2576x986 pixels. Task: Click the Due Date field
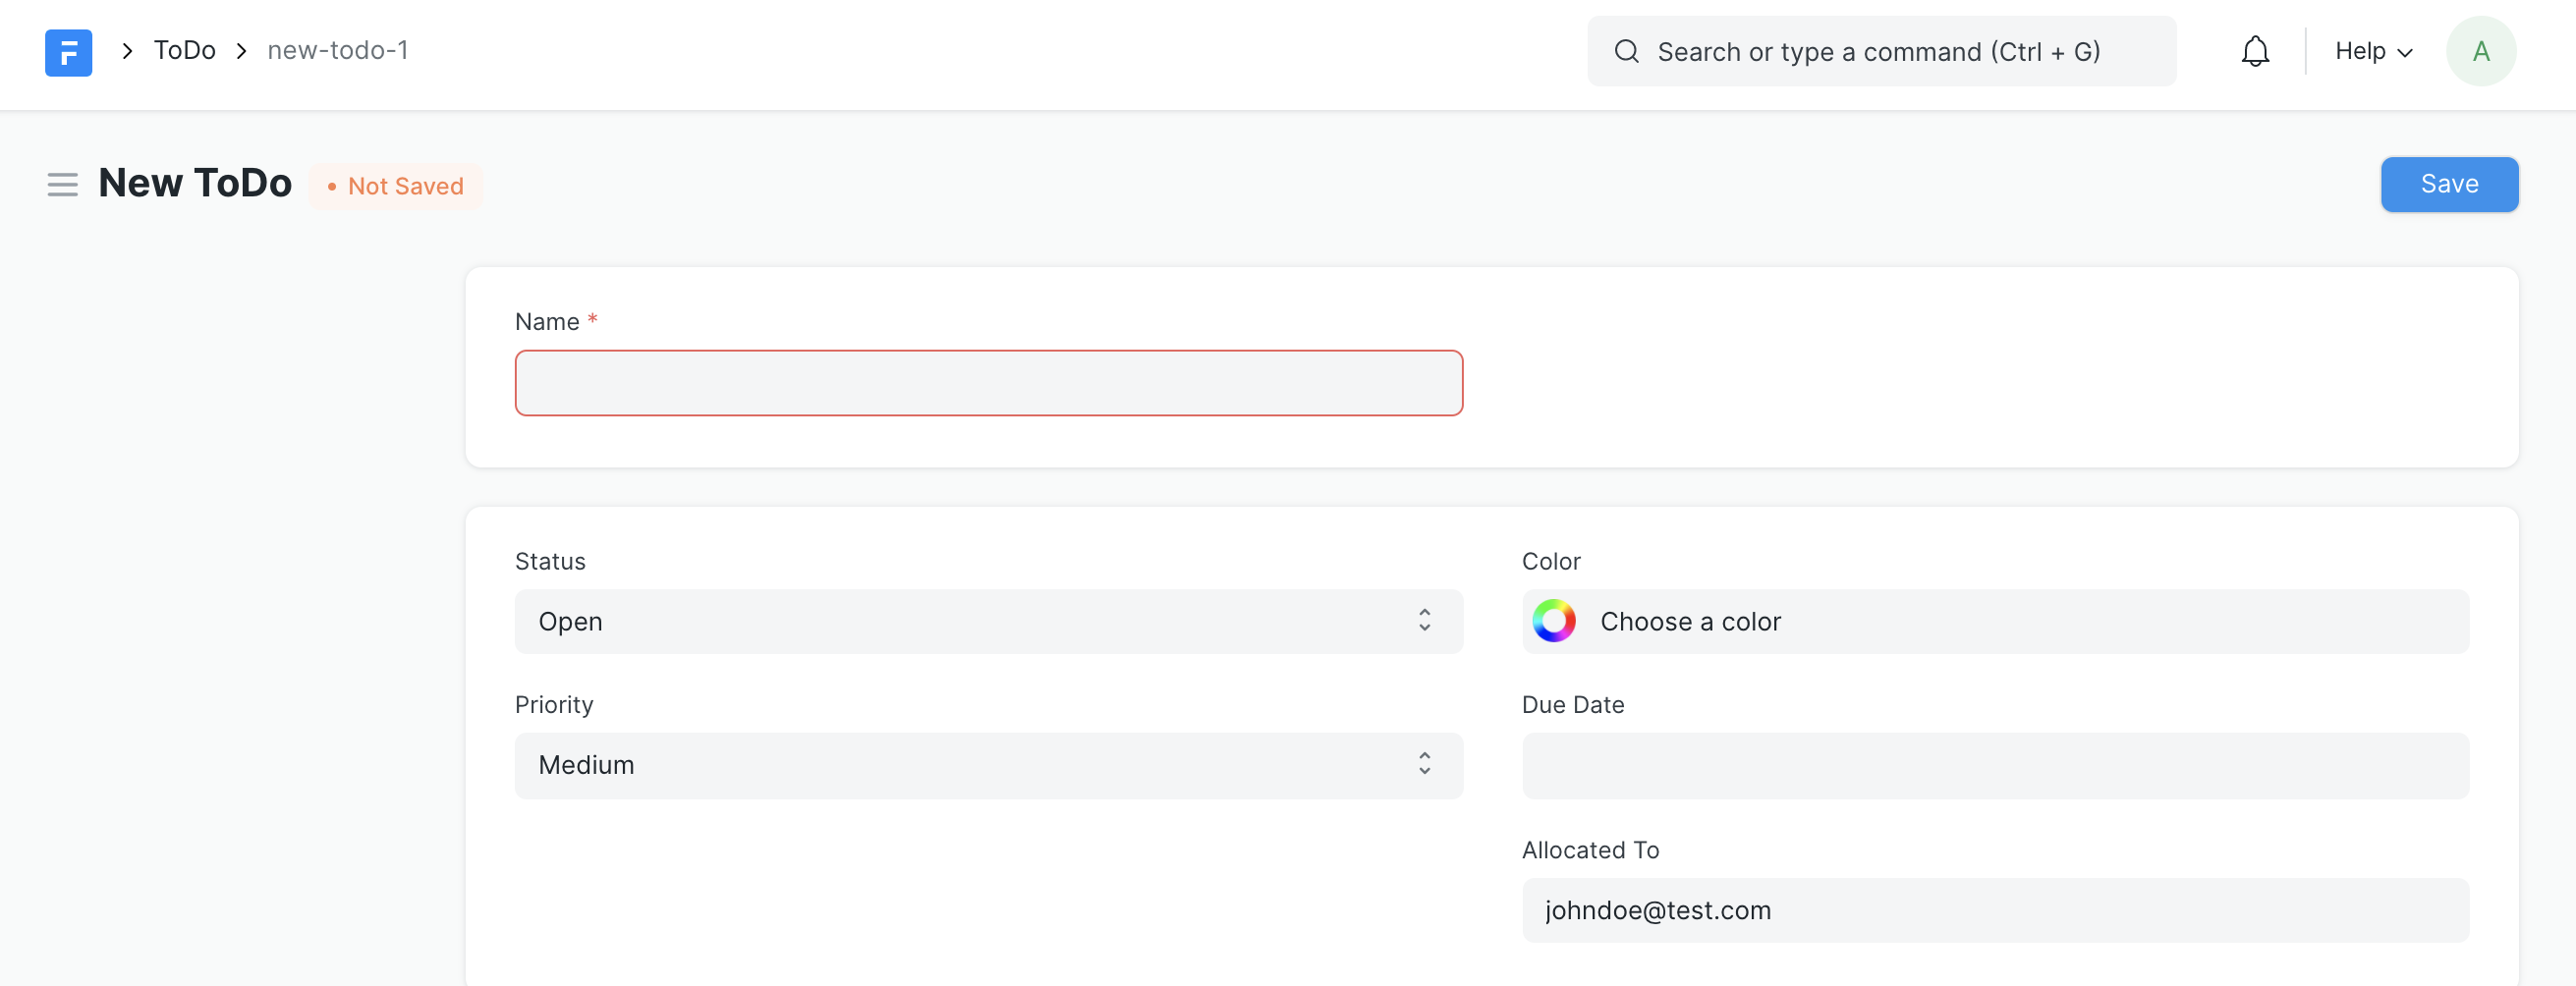[1994, 765]
